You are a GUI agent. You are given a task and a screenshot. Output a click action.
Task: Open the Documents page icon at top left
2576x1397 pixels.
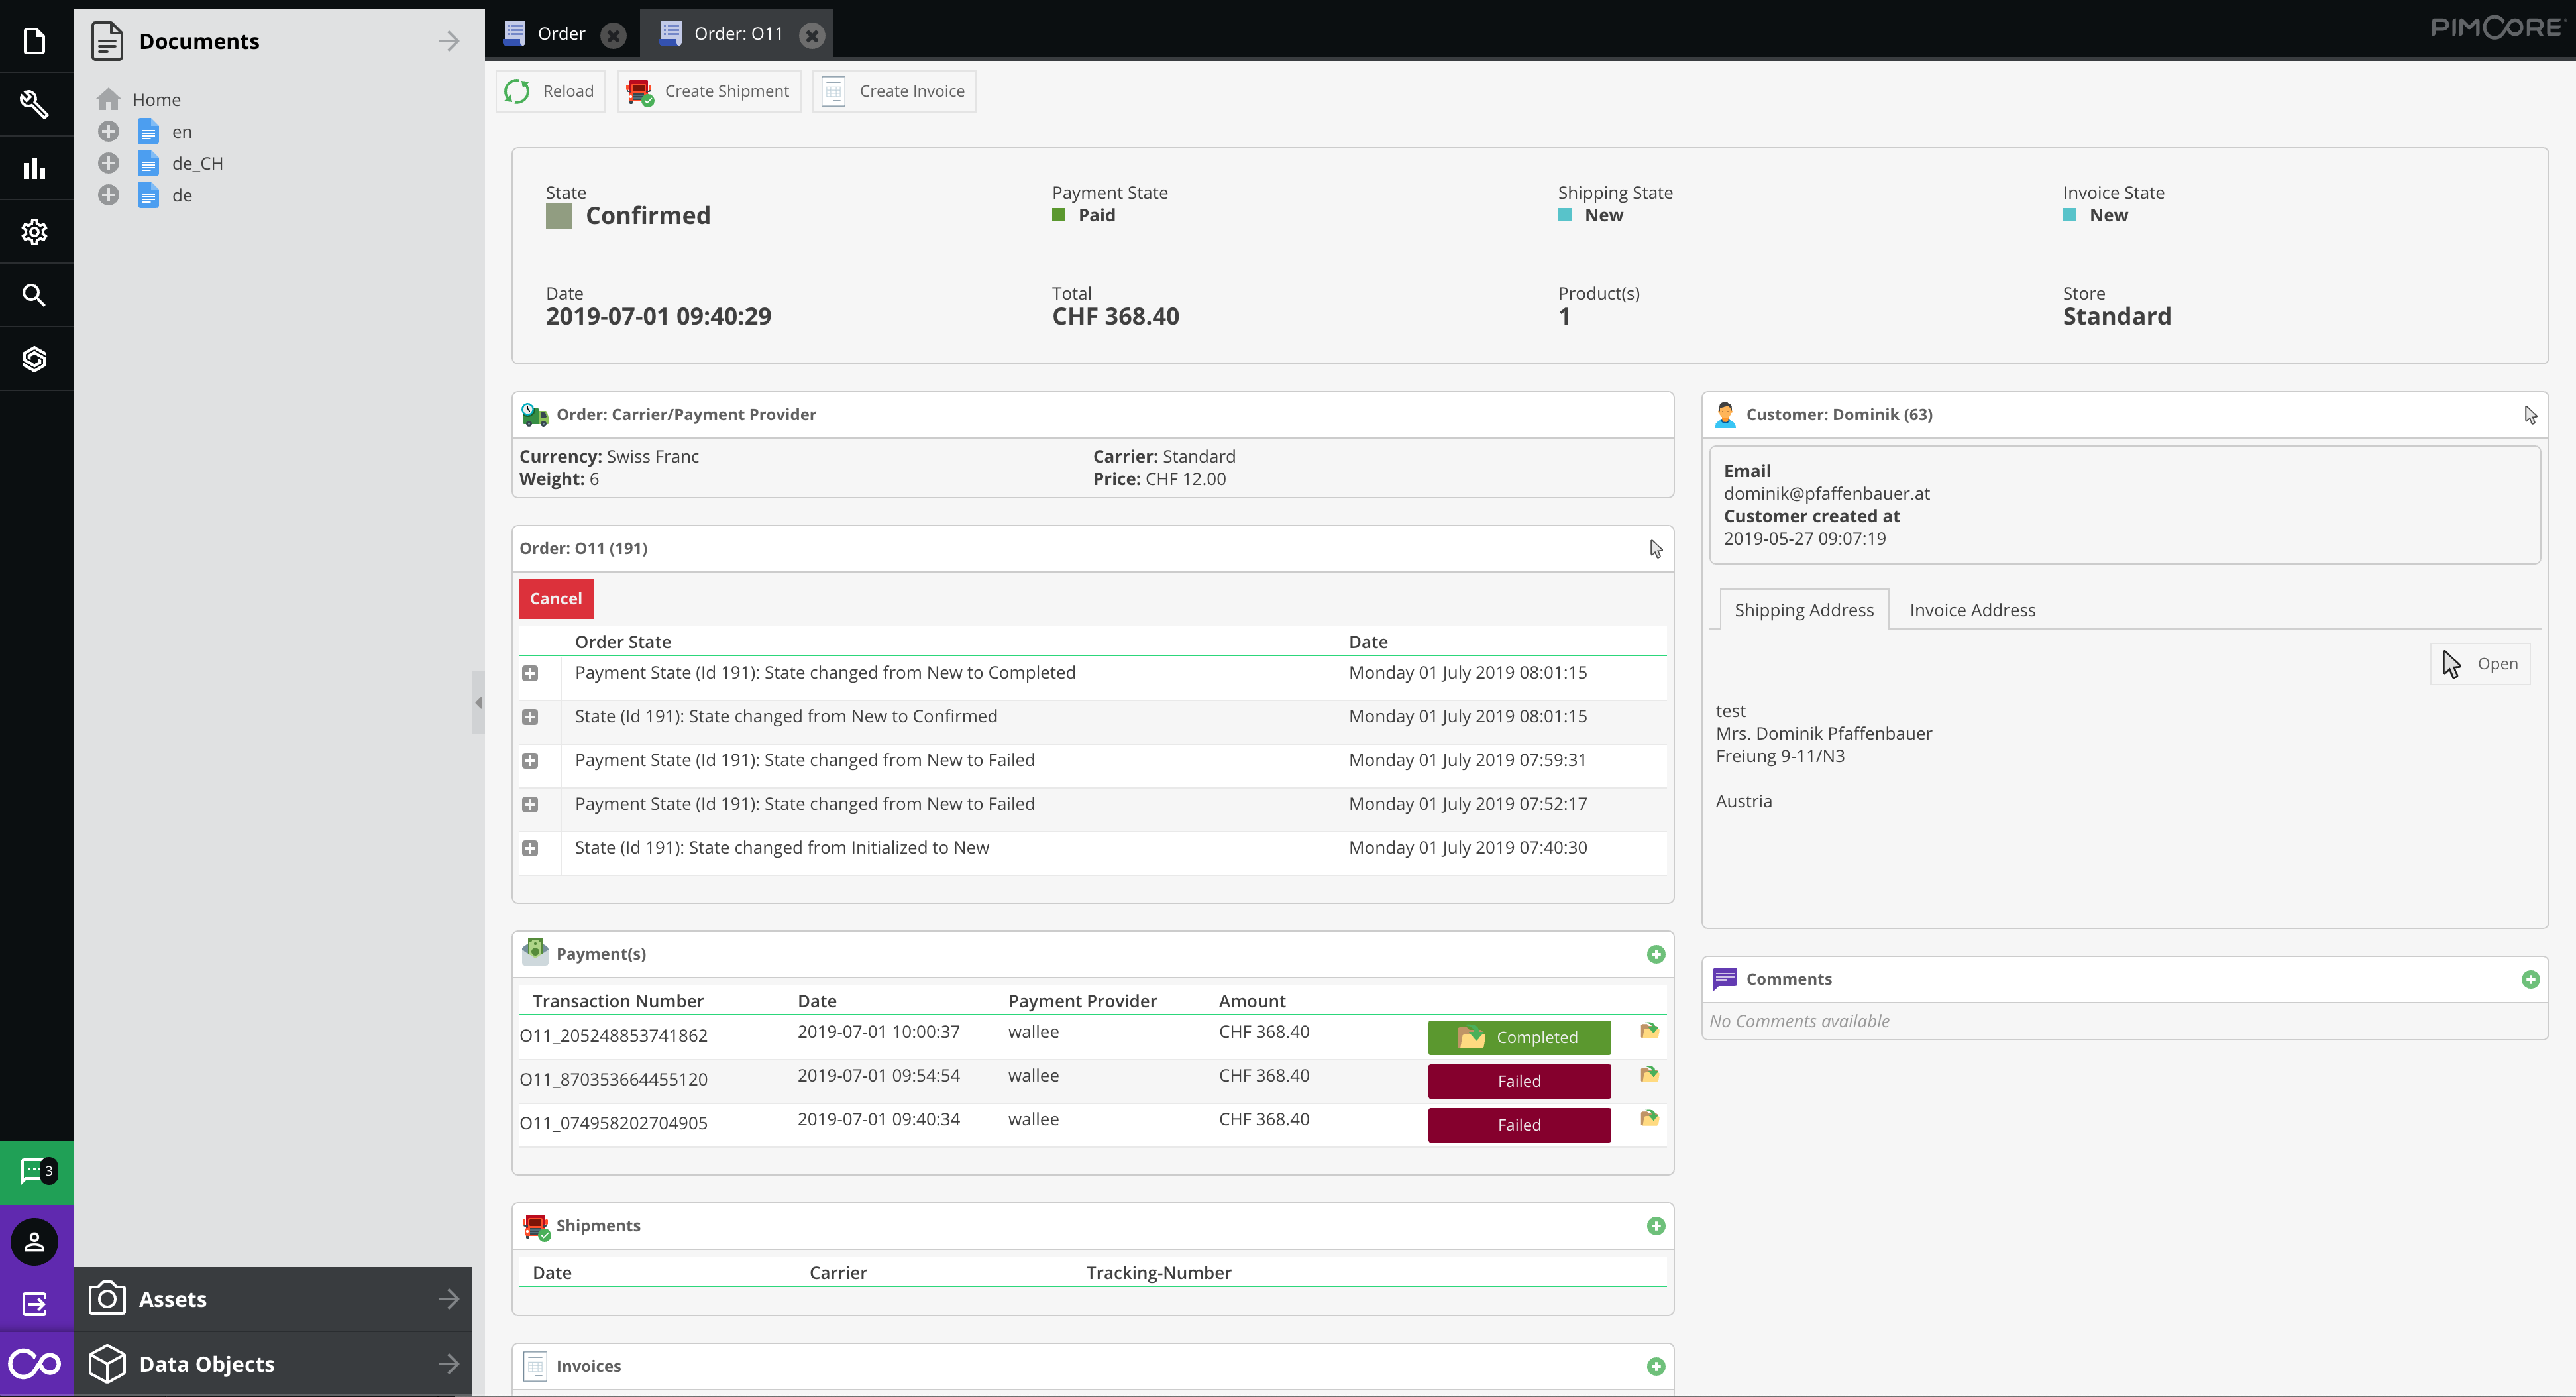(34, 41)
